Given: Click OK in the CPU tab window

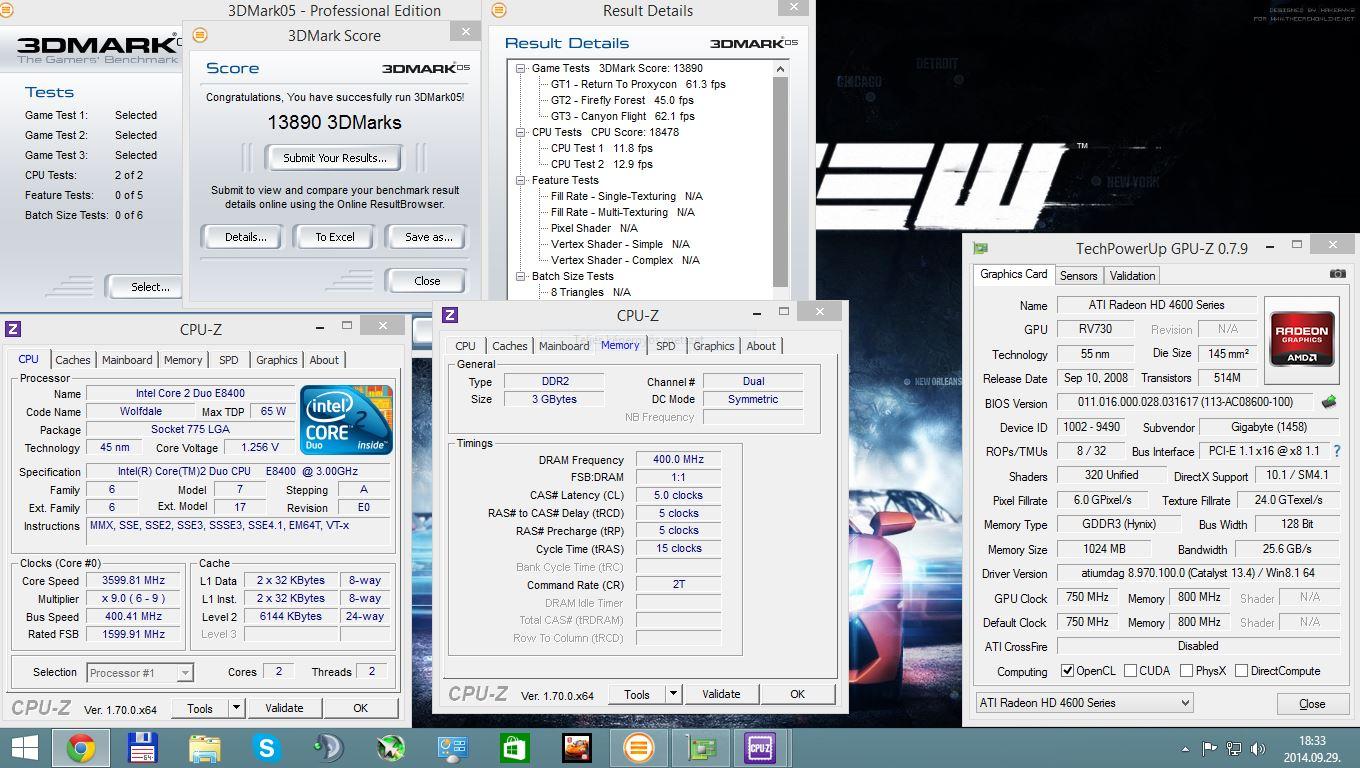Looking at the screenshot, I should (360, 708).
